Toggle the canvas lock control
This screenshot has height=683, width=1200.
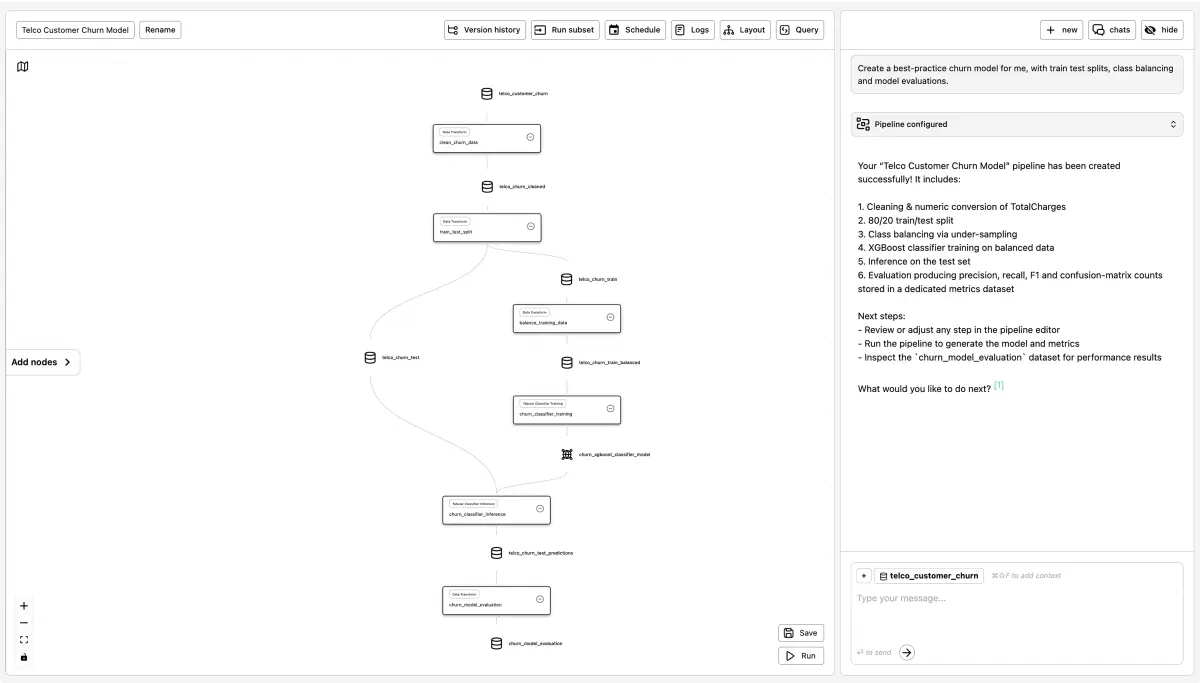coord(23,658)
